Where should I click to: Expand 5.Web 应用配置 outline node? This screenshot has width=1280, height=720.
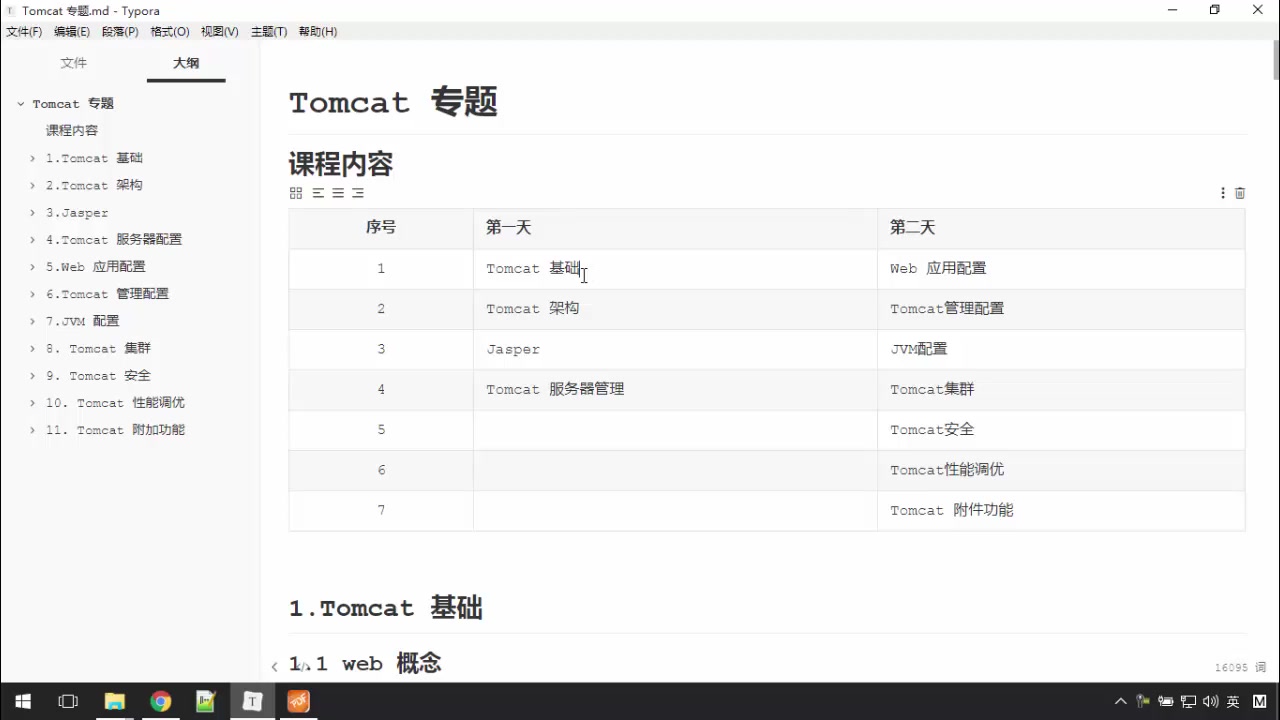[x=33, y=267]
